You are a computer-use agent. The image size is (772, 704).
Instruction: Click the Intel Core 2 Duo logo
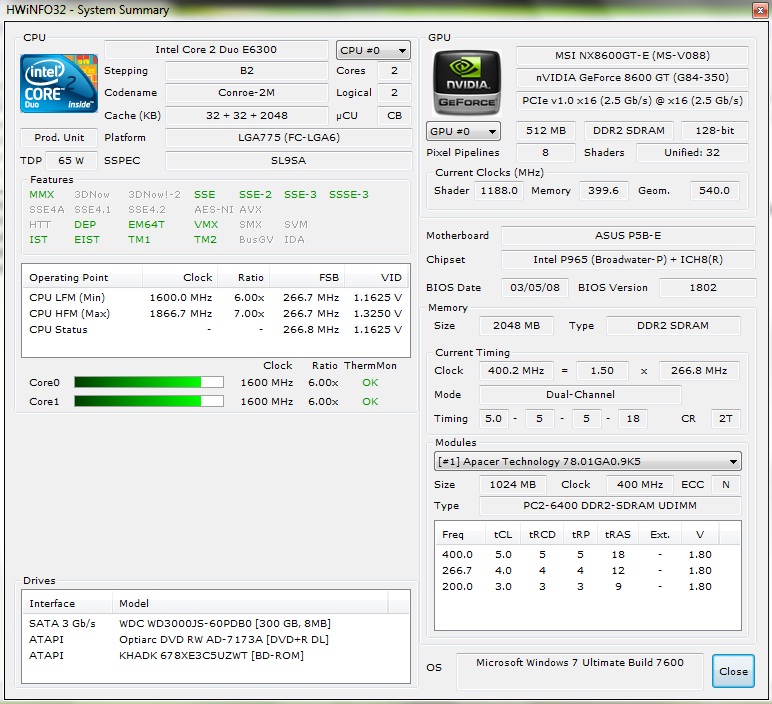[x=59, y=83]
